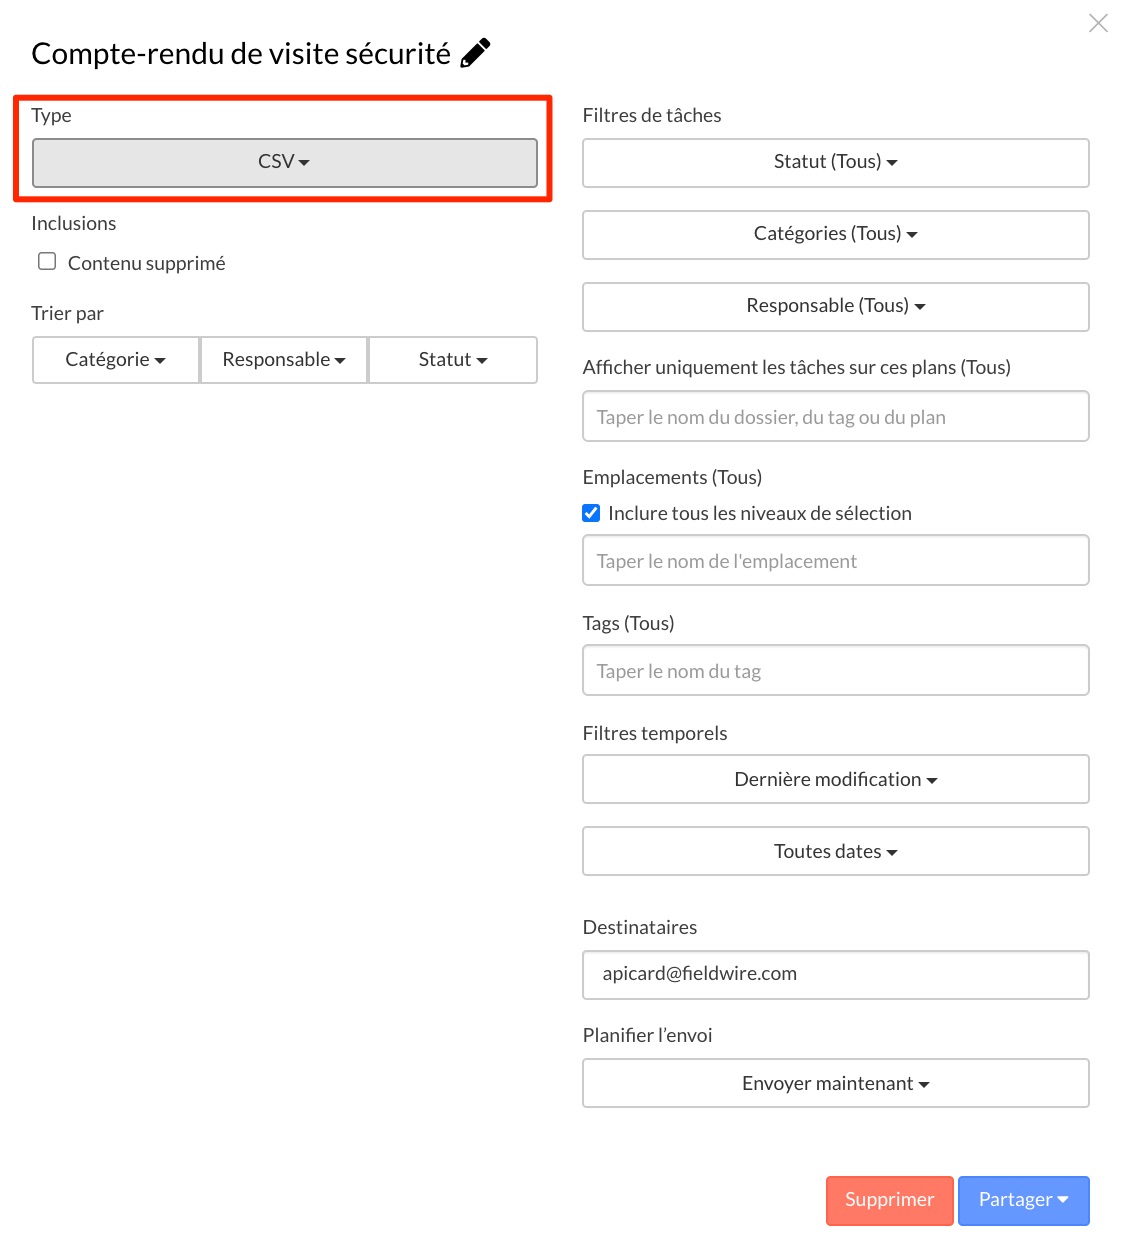Click the tag name input field
The height and width of the screenshot is (1252, 1122).
pos(835,671)
